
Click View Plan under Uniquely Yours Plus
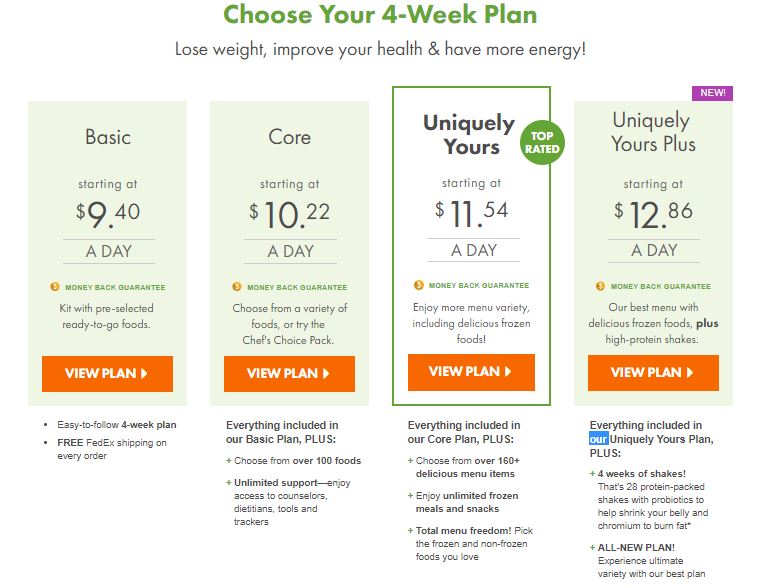click(653, 372)
